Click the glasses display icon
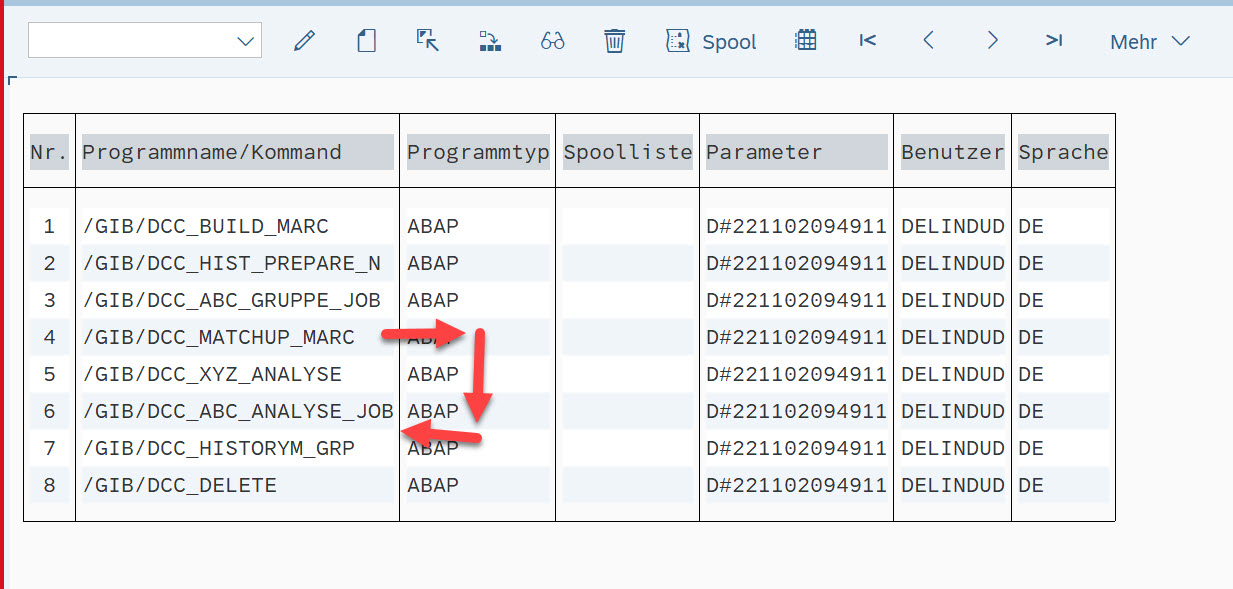This screenshot has width=1233, height=589. pos(552,41)
